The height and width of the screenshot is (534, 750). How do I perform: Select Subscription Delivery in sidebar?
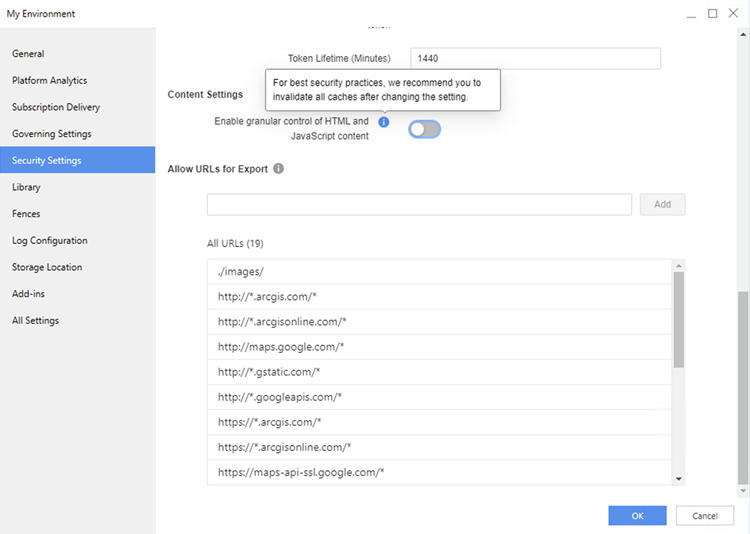click(x=56, y=107)
